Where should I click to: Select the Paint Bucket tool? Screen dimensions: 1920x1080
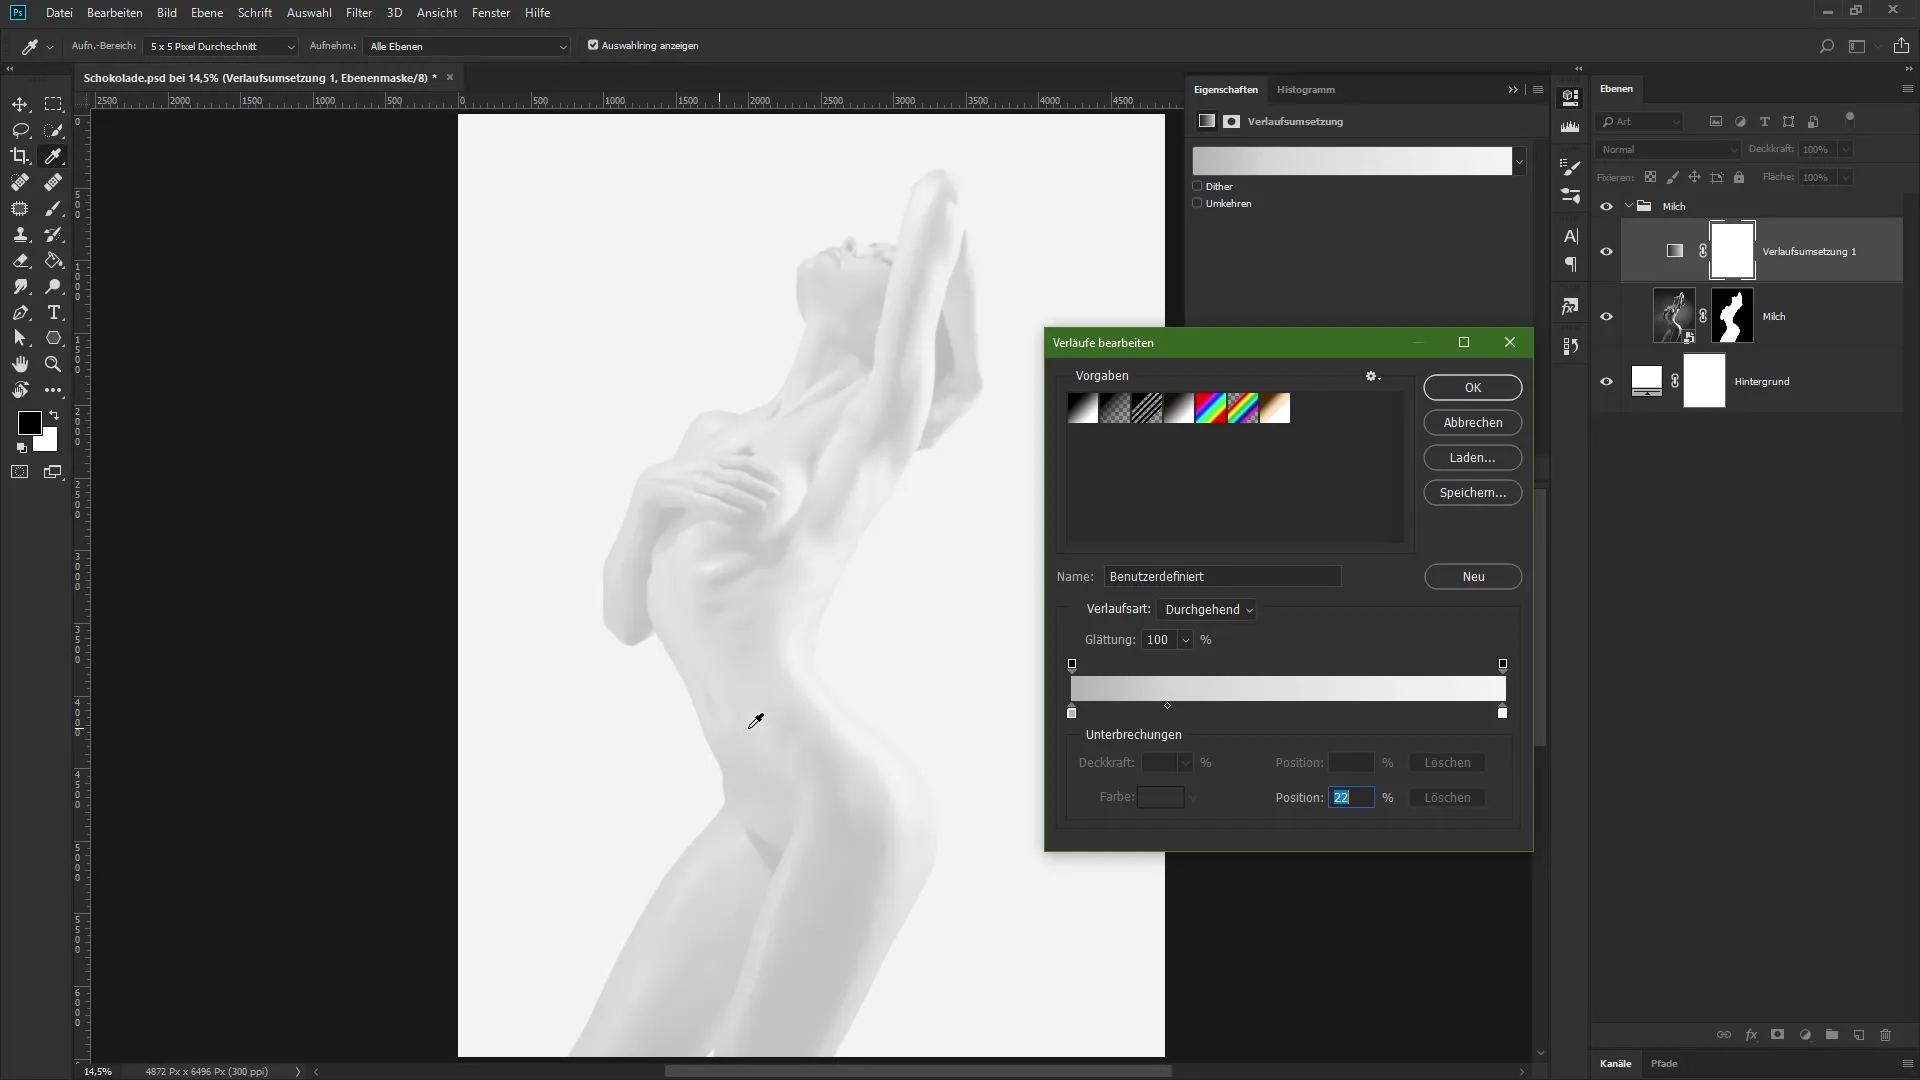pos(53,260)
